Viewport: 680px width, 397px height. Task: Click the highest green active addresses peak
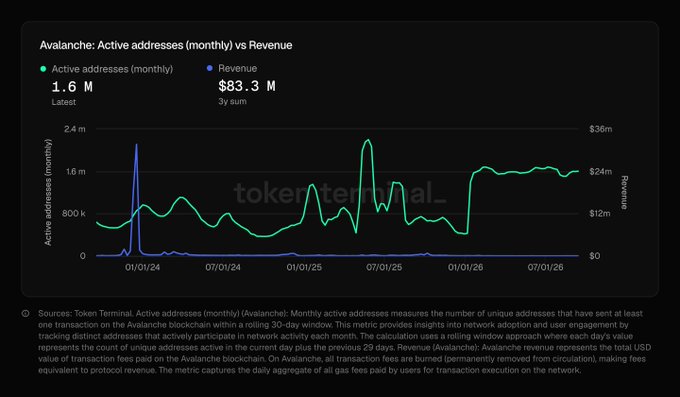click(x=368, y=140)
